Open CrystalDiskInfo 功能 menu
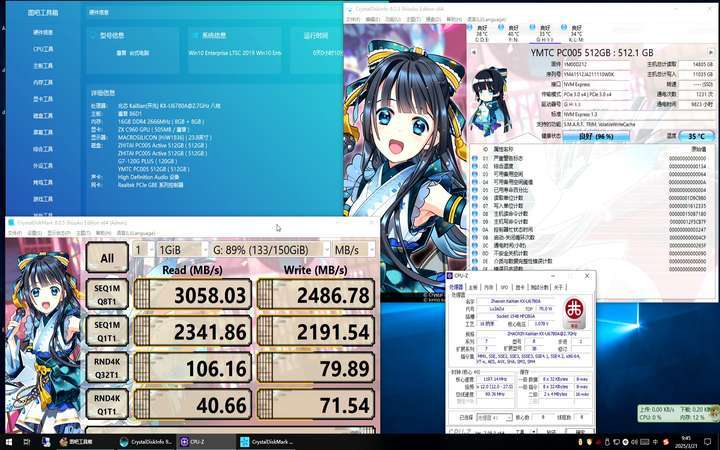 pyautogui.click(x=392, y=19)
